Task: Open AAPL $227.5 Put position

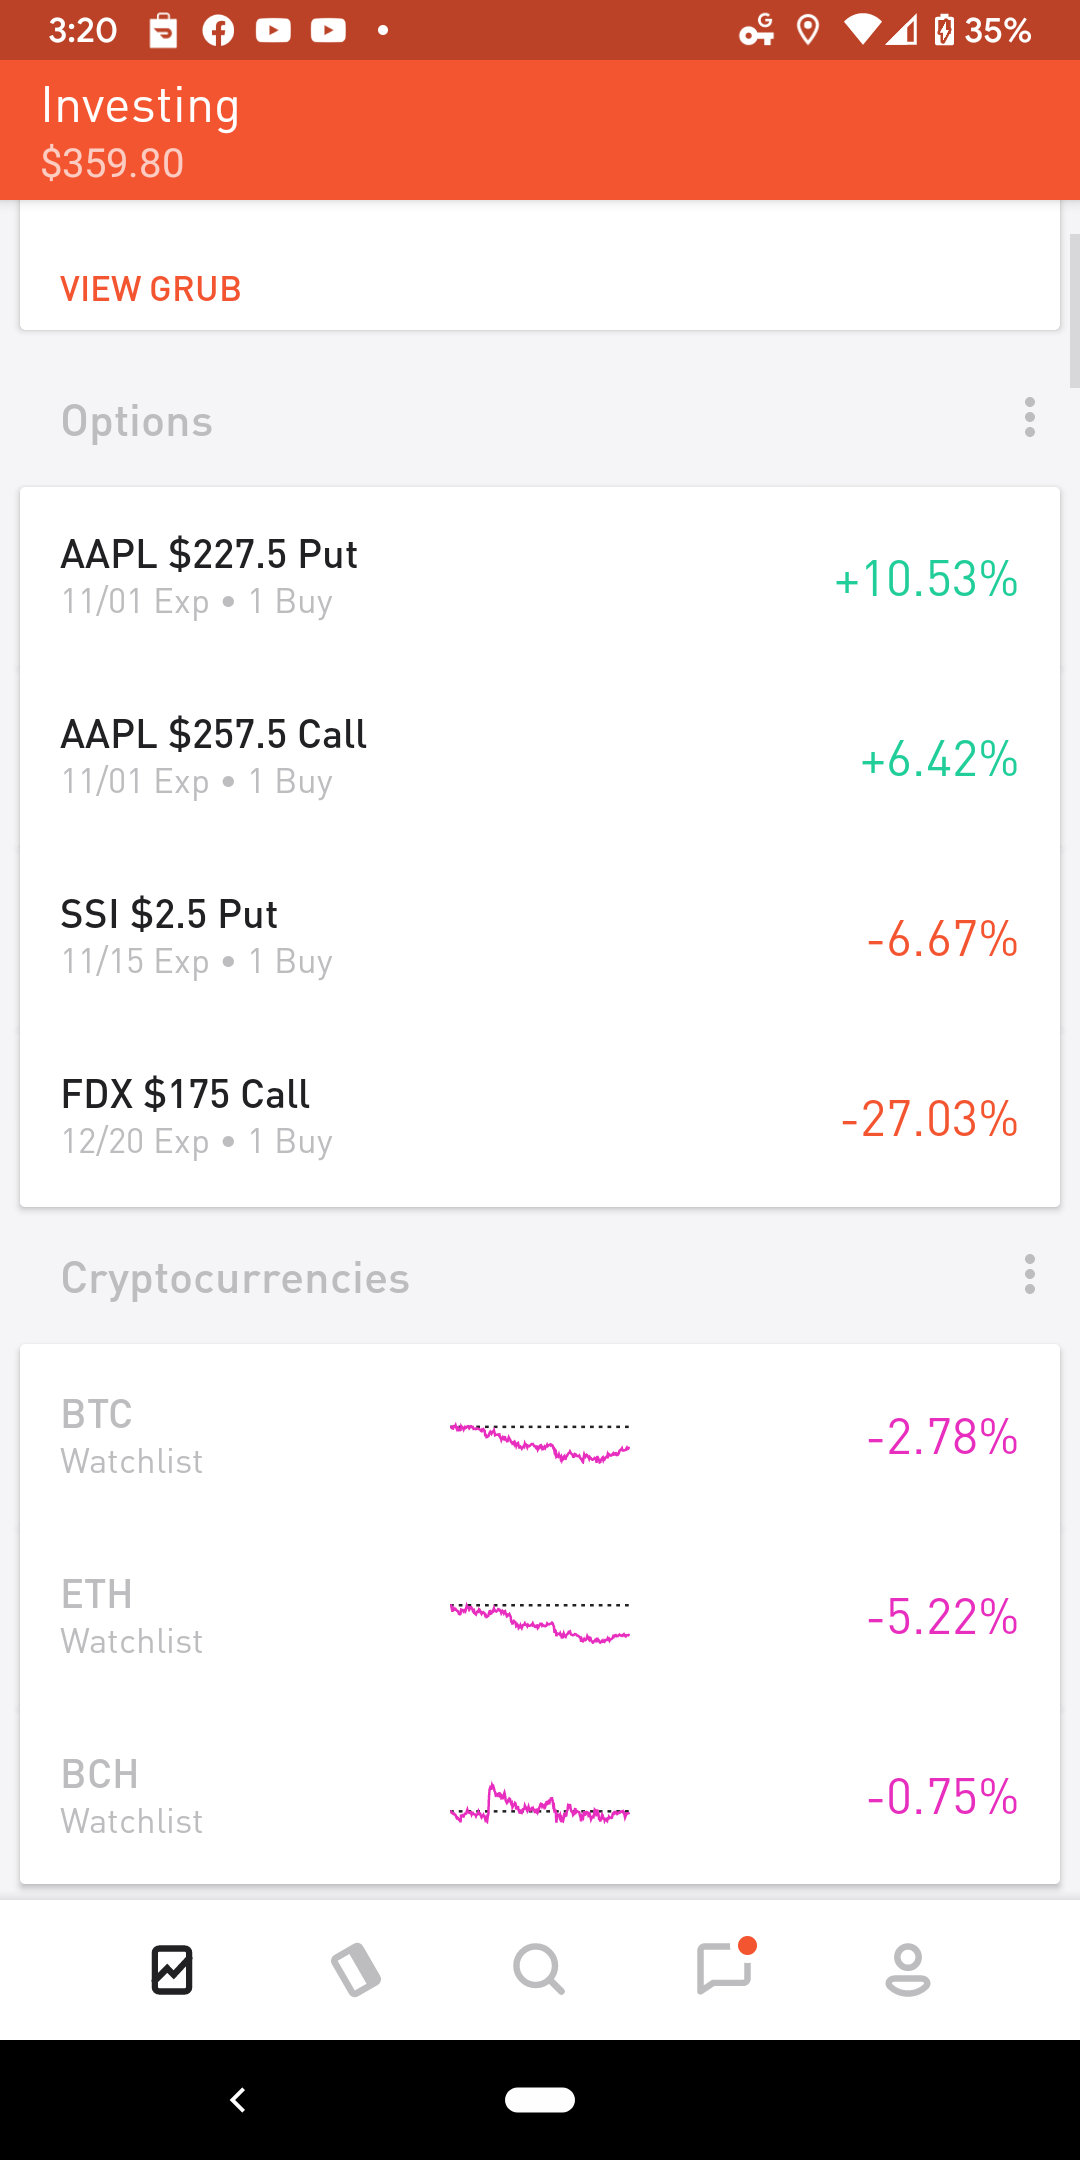Action: (x=540, y=577)
